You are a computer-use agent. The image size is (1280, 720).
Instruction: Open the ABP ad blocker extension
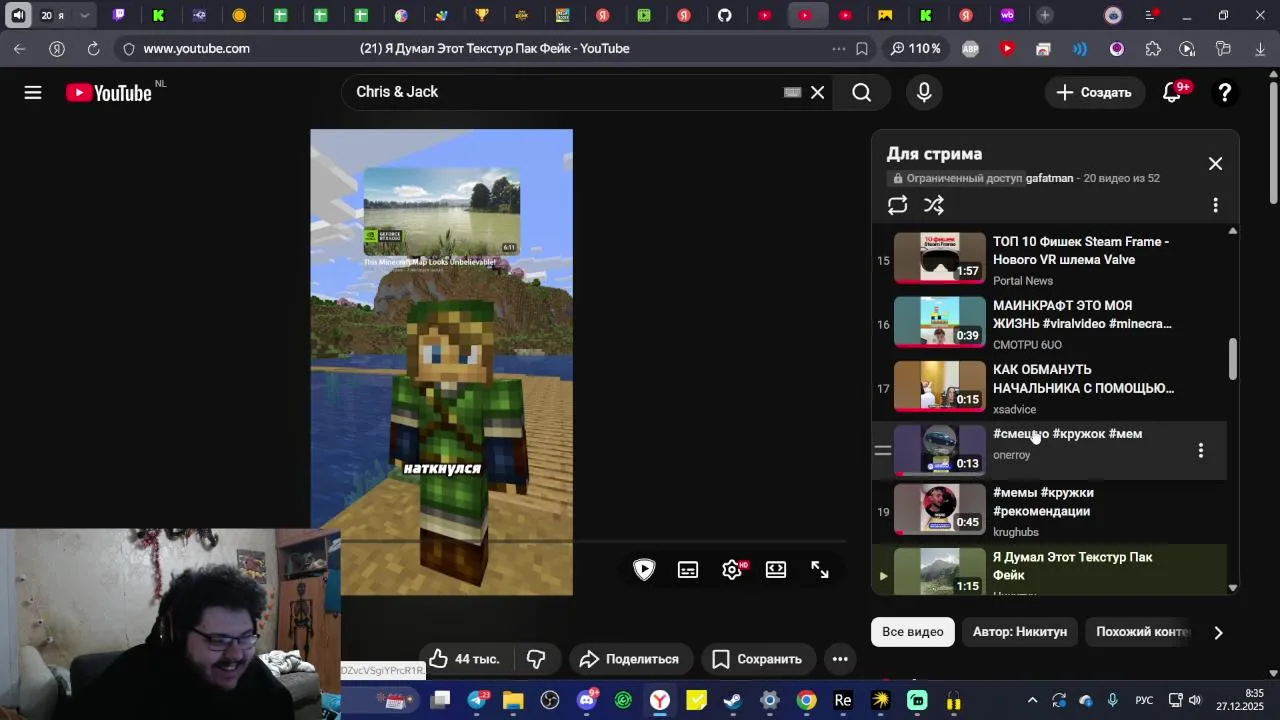click(970, 48)
